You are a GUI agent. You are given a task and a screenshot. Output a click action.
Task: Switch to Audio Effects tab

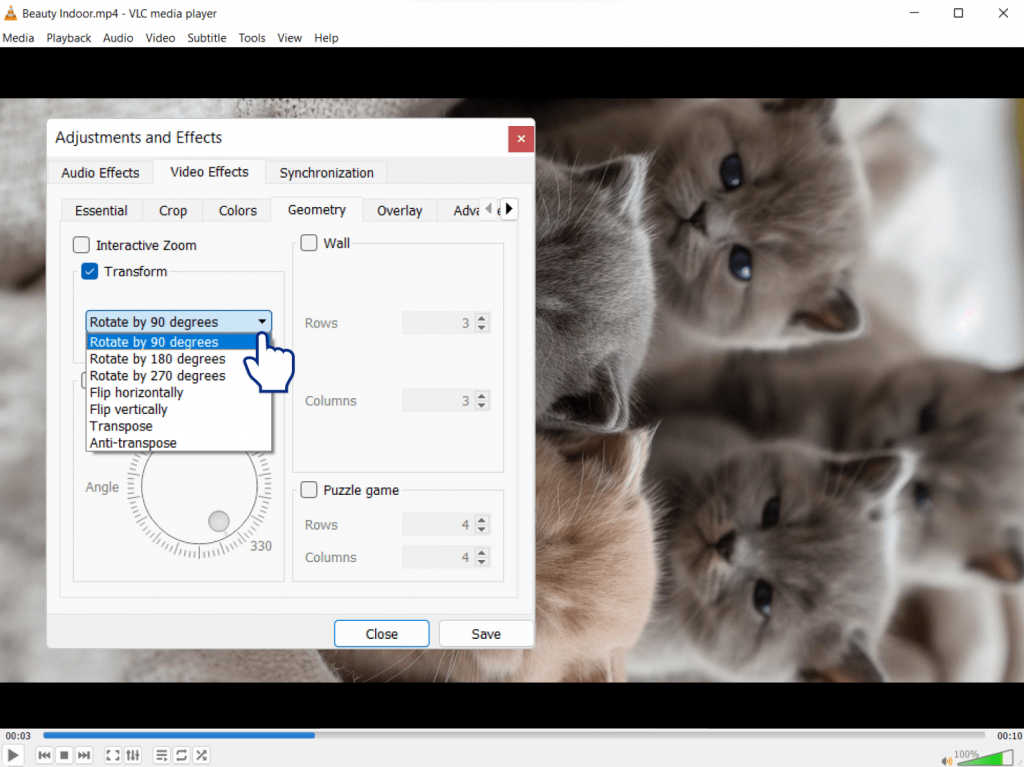101,172
